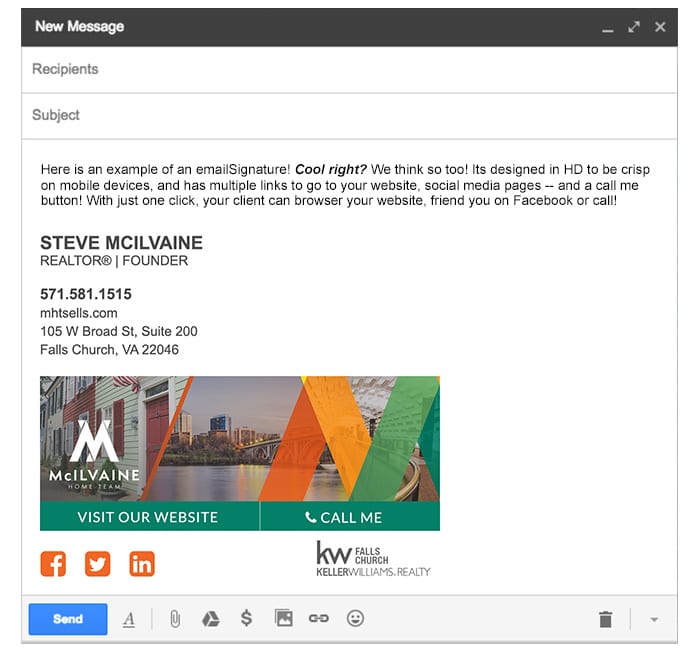This screenshot has height=650, width=700.
Task: Send money with dollar sign icon
Action: tap(246, 618)
